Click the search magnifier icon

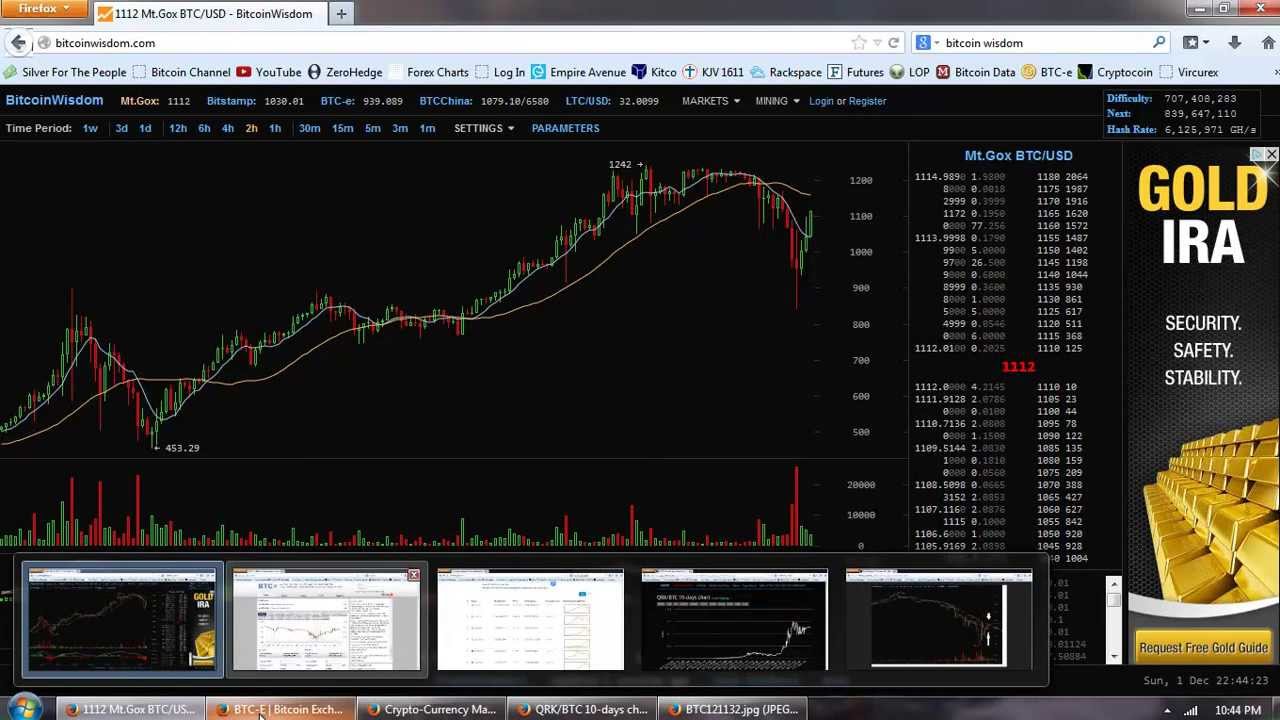click(1159, 43)
